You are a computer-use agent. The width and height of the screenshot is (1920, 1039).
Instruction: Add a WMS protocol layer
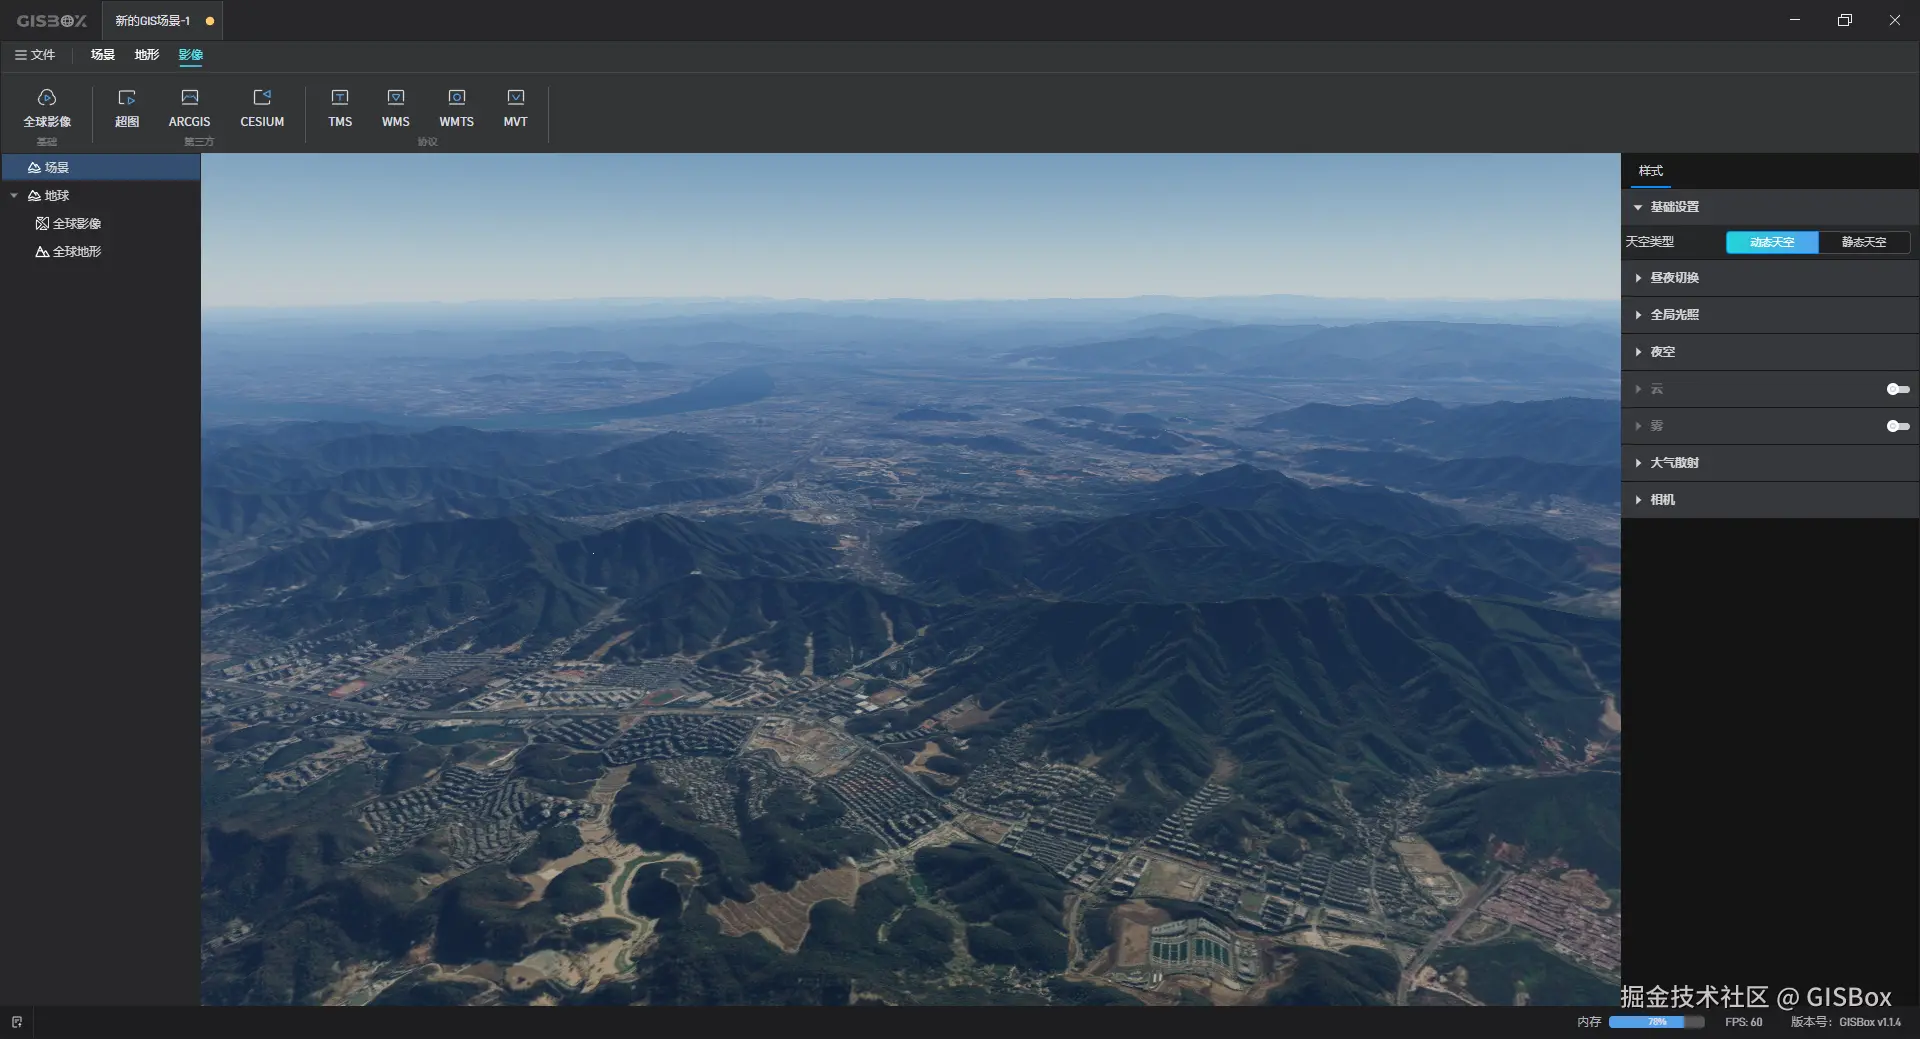tap(396, 108)
